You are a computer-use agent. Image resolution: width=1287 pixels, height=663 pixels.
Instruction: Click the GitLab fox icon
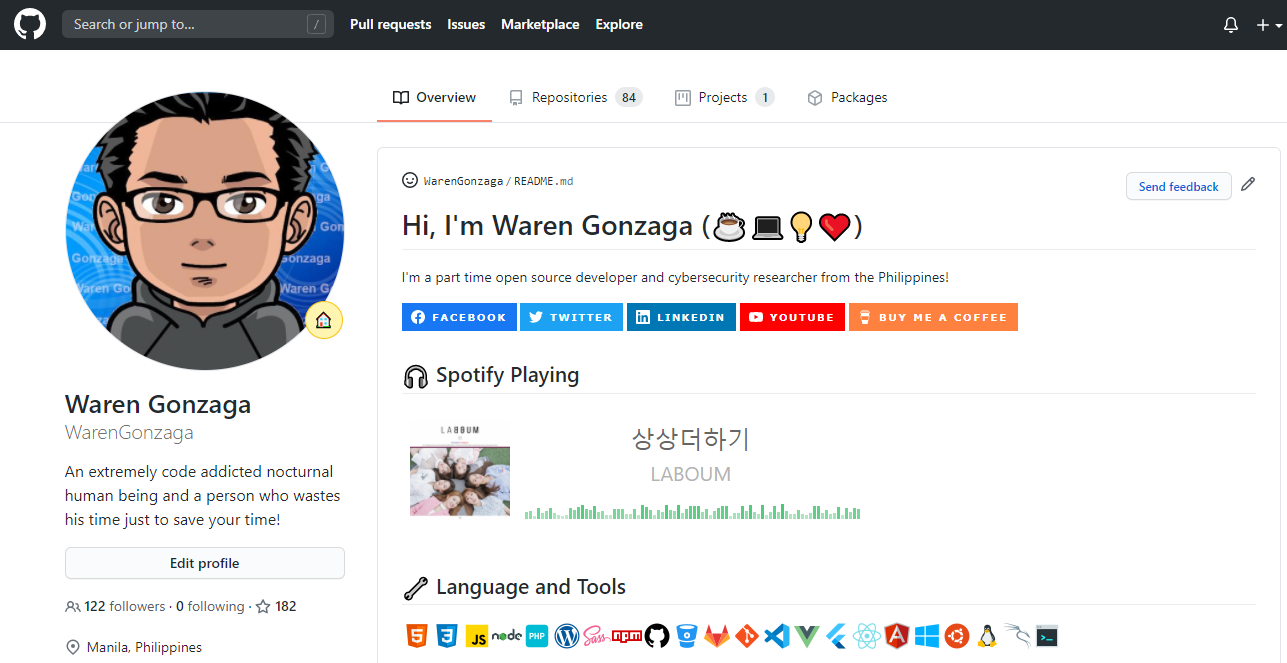tap(717, 635)
